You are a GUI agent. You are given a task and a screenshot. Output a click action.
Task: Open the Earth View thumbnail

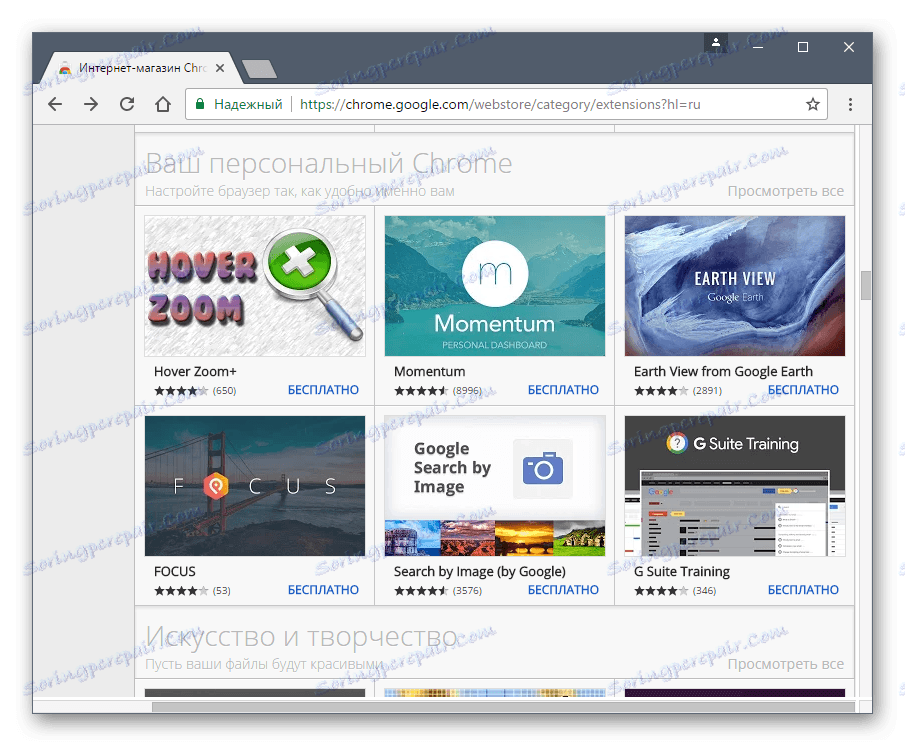tap(735, 286)
